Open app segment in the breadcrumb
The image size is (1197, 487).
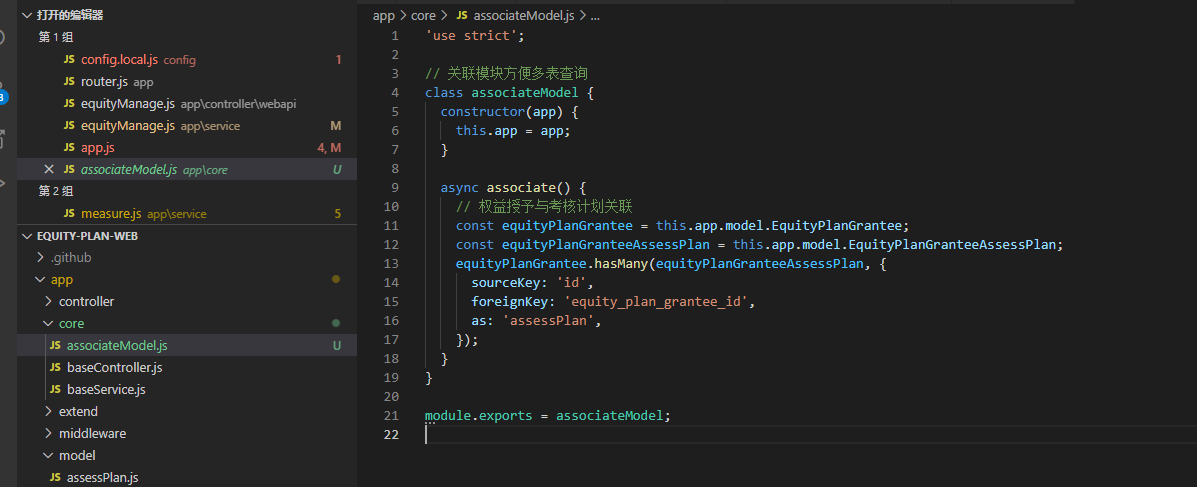[x=383, y=15]
